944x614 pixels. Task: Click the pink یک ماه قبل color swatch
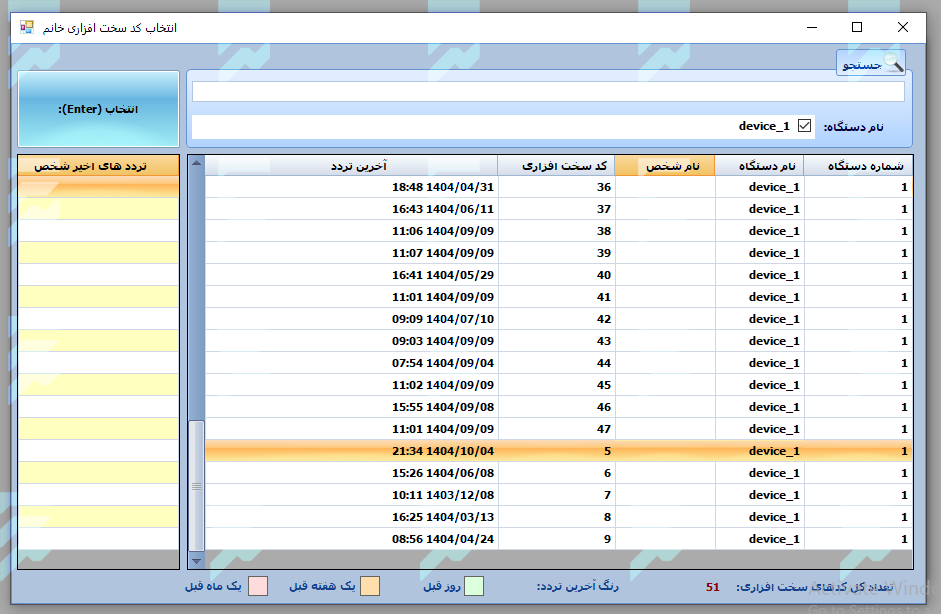click(x=258, y=586)
